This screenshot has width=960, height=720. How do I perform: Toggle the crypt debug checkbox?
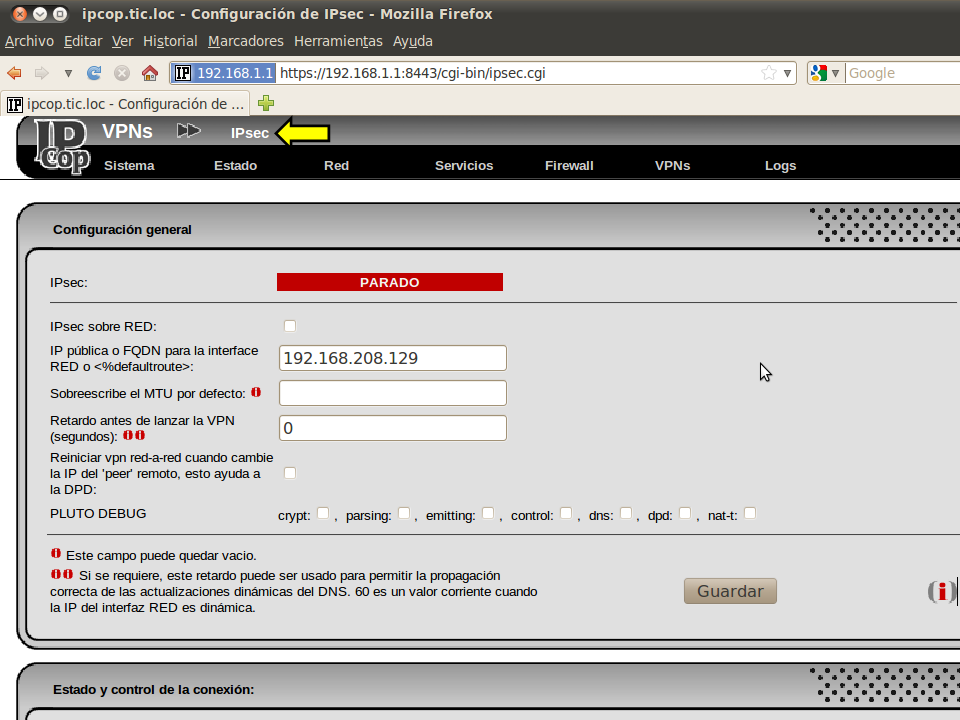coord(323,514)
